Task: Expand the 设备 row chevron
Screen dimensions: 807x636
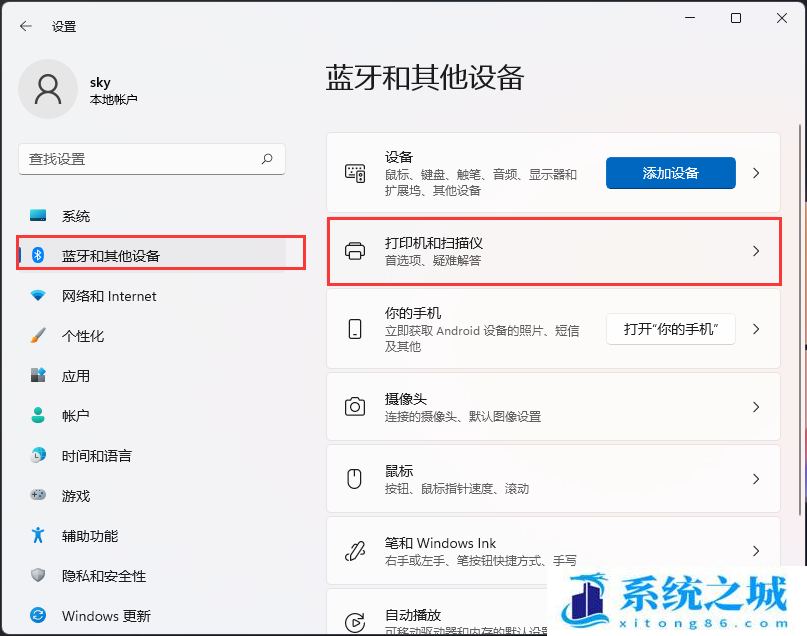Action: pyautogui.click(x=756, y=173)
